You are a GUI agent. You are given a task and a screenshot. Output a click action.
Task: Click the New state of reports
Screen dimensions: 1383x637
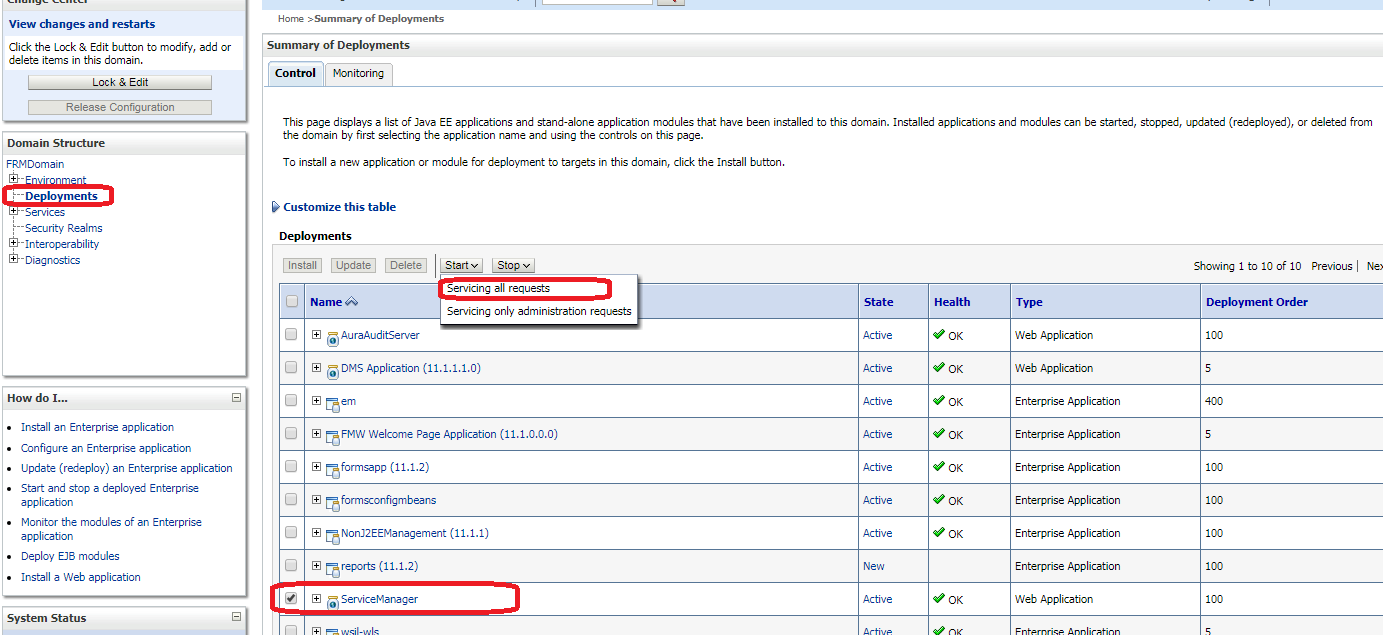point(874,566)
